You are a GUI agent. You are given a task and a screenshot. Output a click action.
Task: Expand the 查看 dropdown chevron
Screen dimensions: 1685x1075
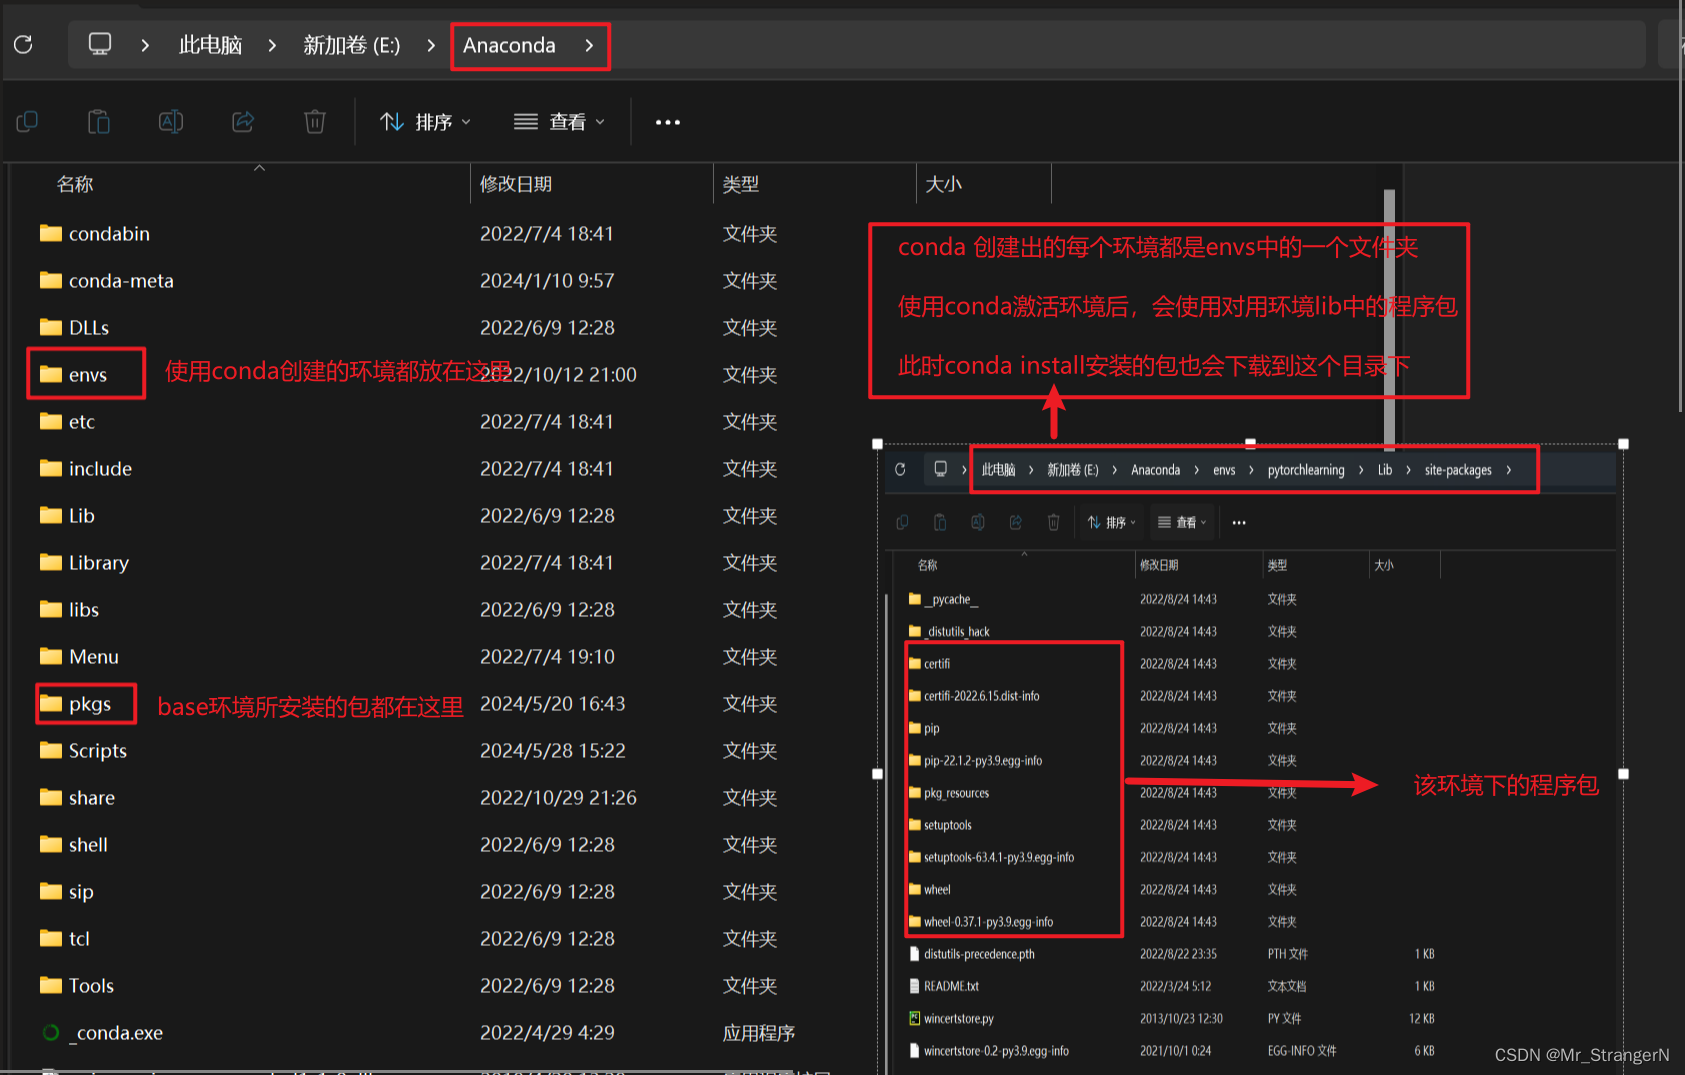600,122
